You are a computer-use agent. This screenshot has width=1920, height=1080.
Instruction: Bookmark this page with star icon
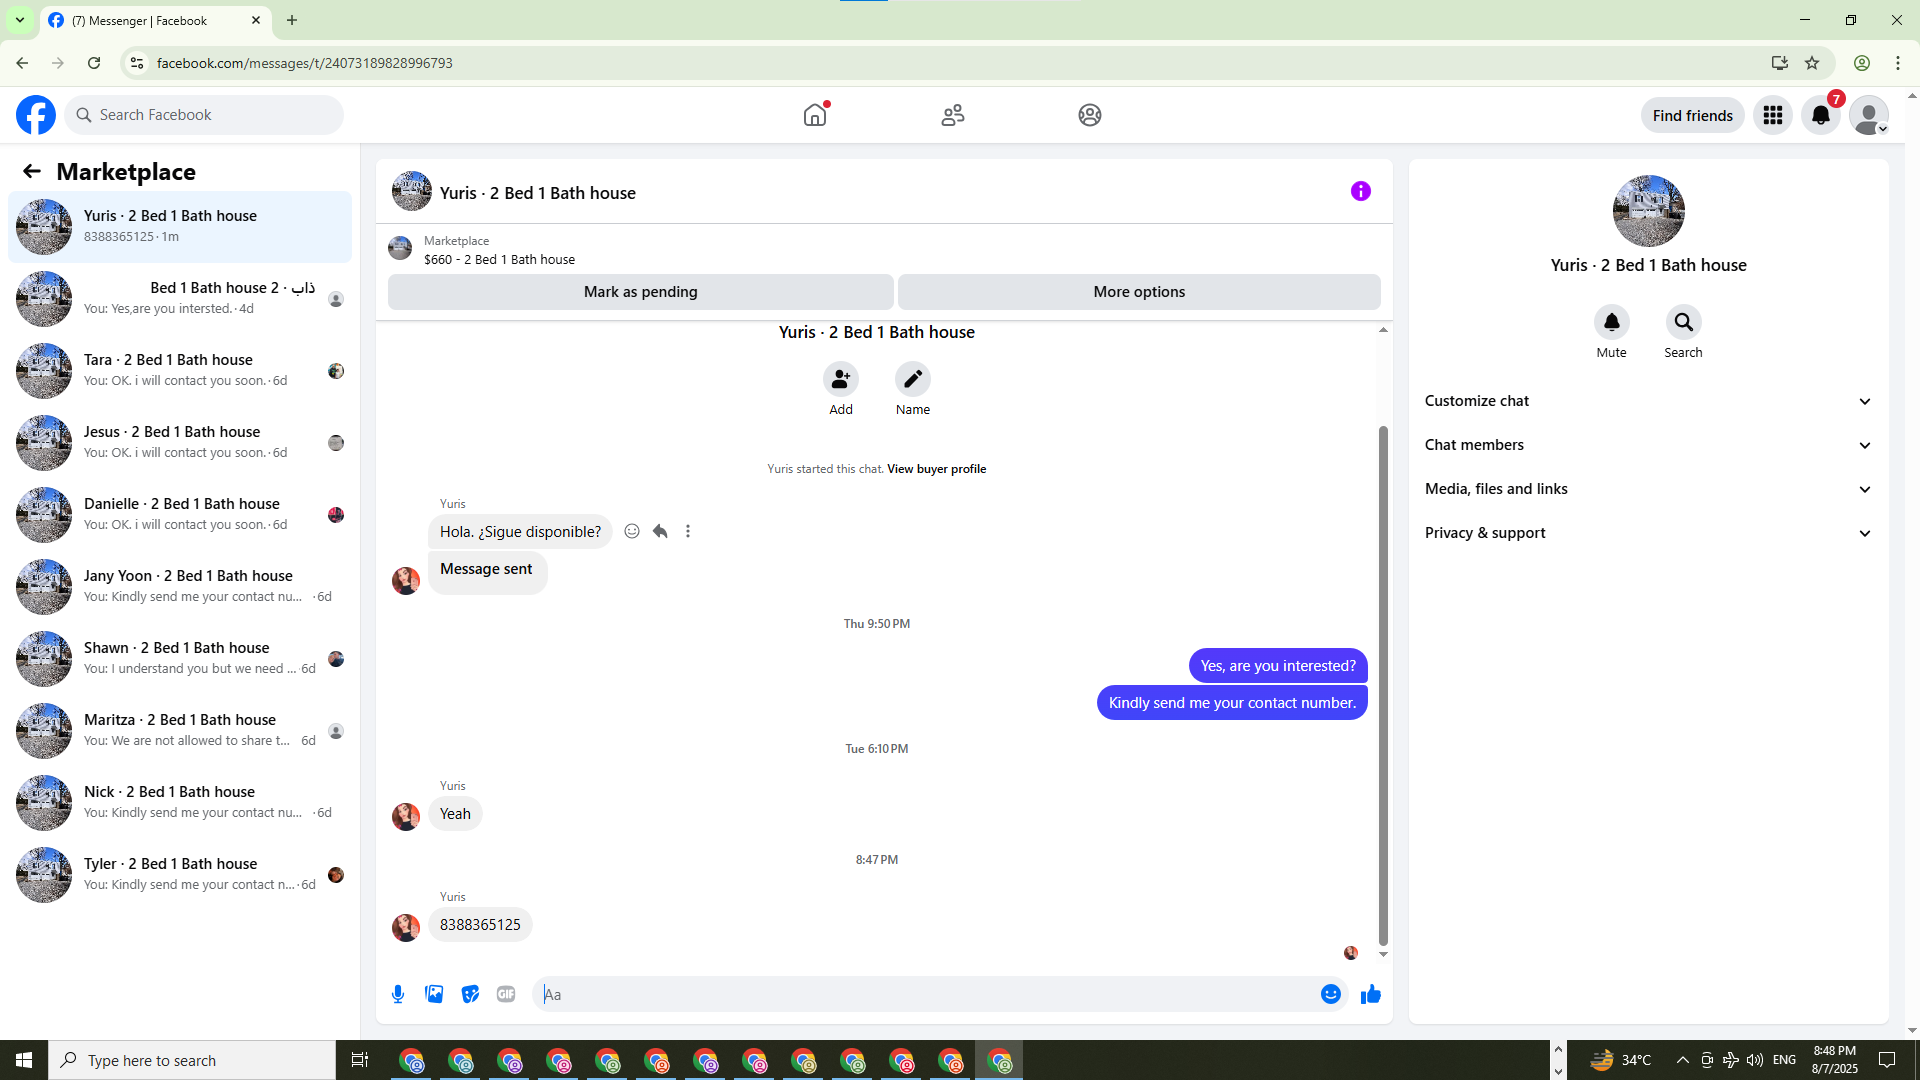click(1812, 63)
